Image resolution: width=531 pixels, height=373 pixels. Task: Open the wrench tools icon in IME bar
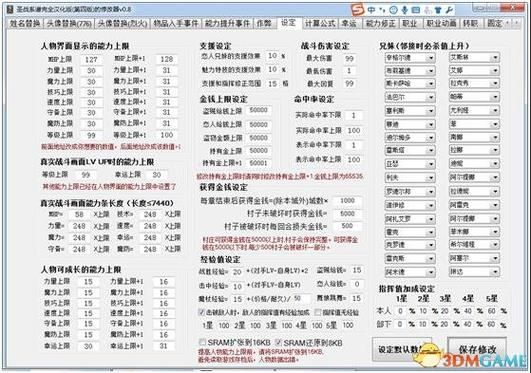point(449,10)
